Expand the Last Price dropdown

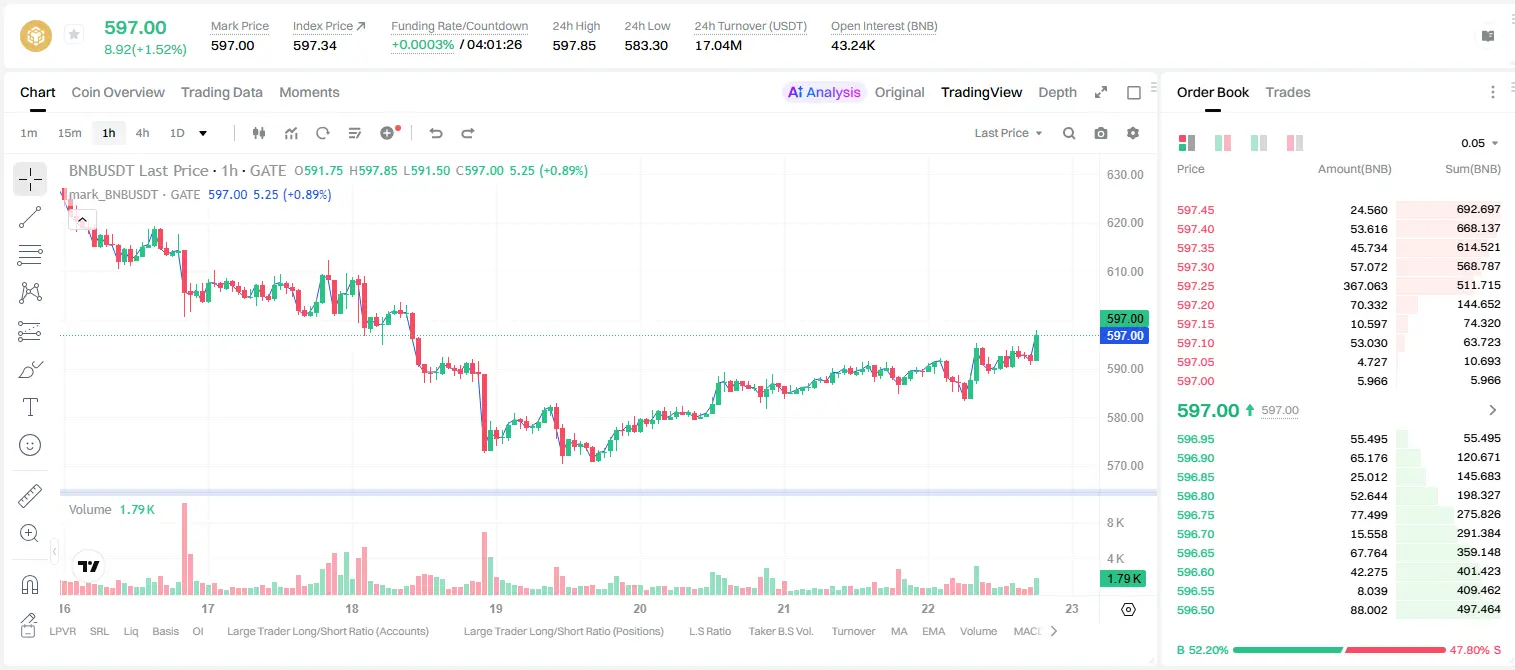pyautogui.click(x=1008, y=133)
